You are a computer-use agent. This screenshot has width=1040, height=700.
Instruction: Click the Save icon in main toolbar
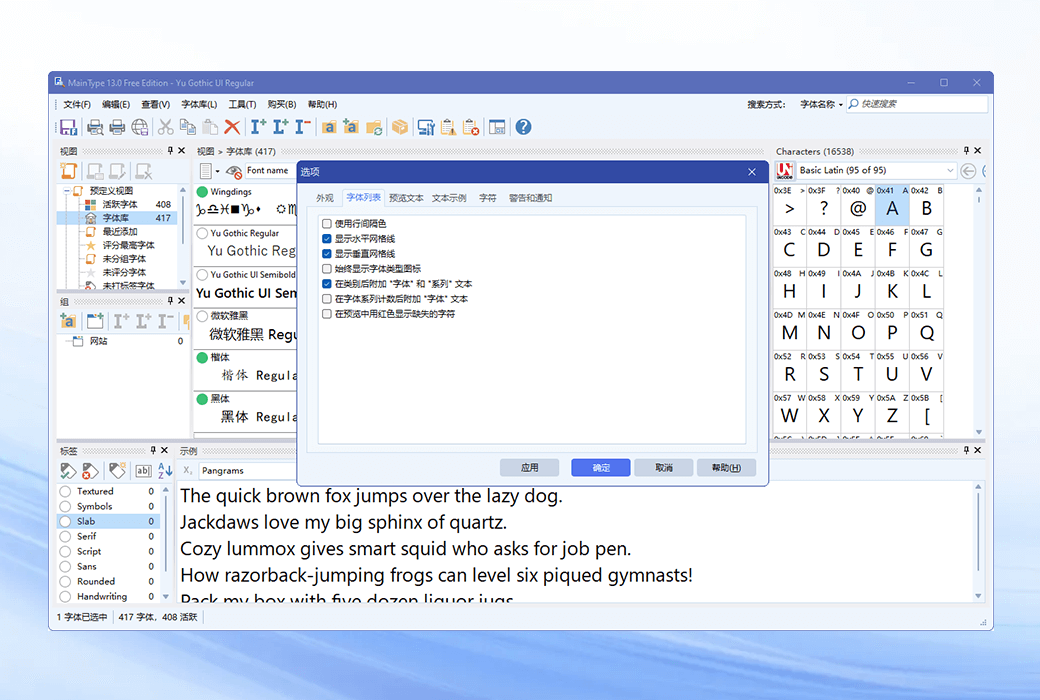pos(68,127)
